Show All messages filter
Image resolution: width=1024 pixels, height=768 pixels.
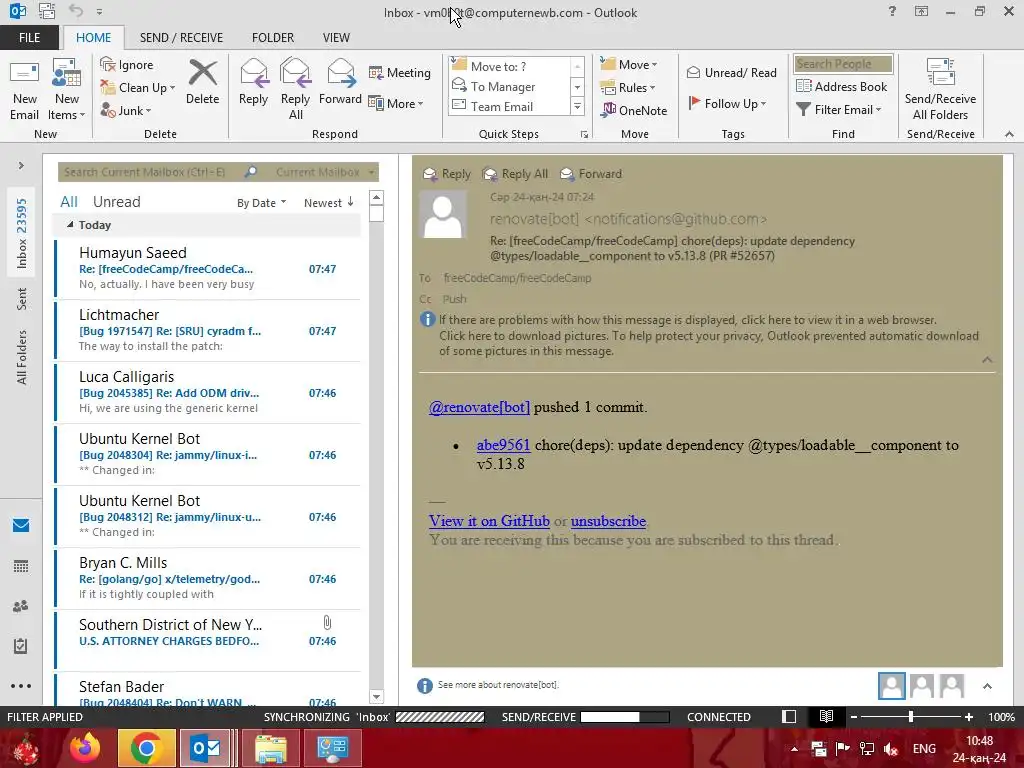(x=69, y=202)
